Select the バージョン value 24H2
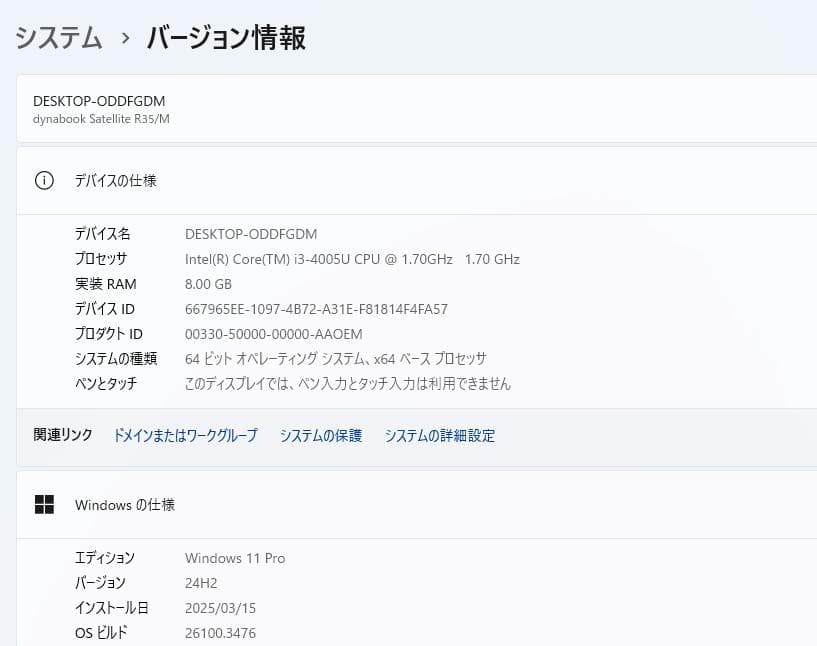This screenshot has width=817, height=646. pos(202,583)
